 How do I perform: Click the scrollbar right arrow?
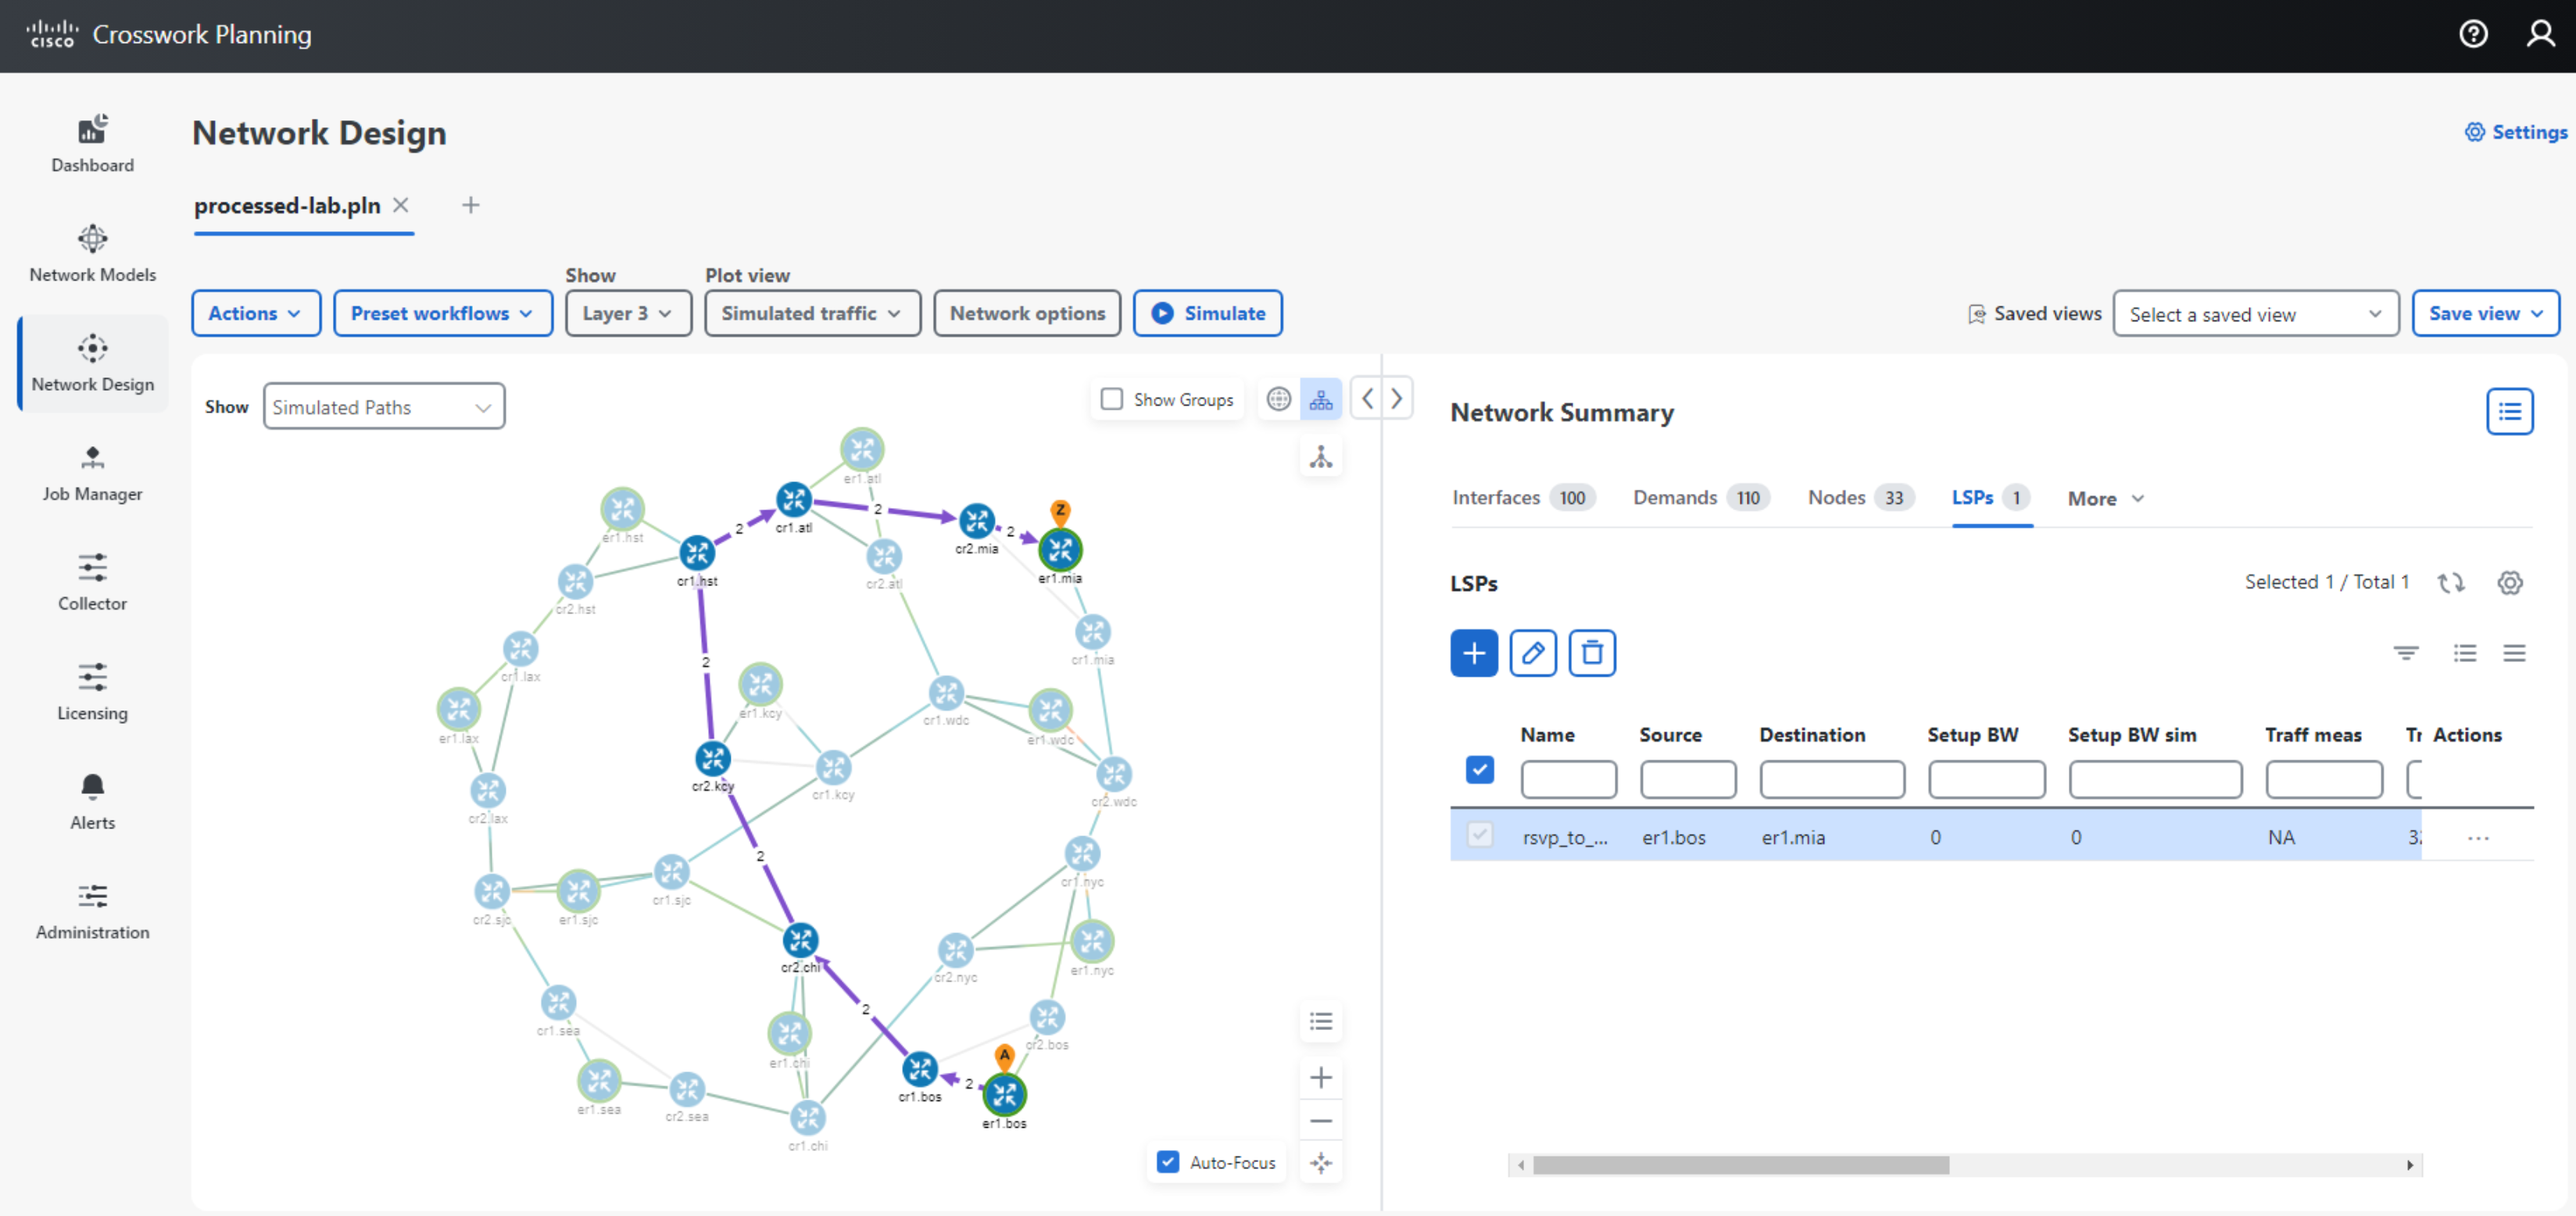pyautogui.click(x=2410, y=1165)
